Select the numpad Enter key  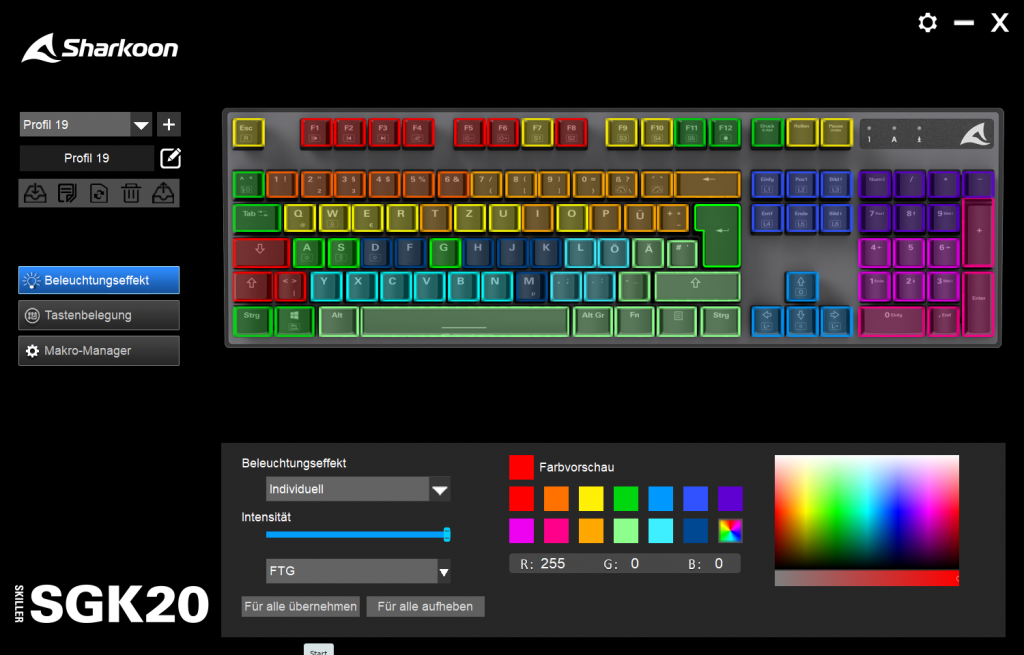pos(978,304)
